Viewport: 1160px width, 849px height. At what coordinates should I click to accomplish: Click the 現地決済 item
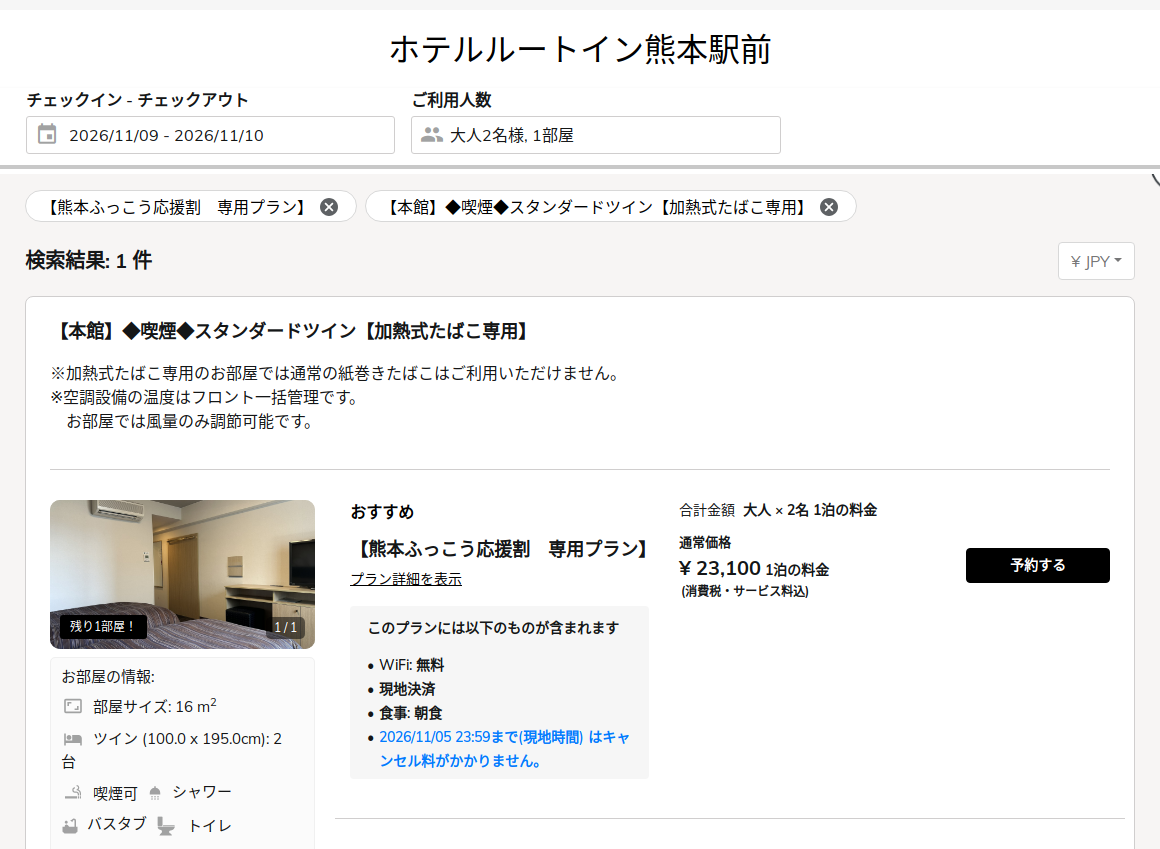pos(407,689)
